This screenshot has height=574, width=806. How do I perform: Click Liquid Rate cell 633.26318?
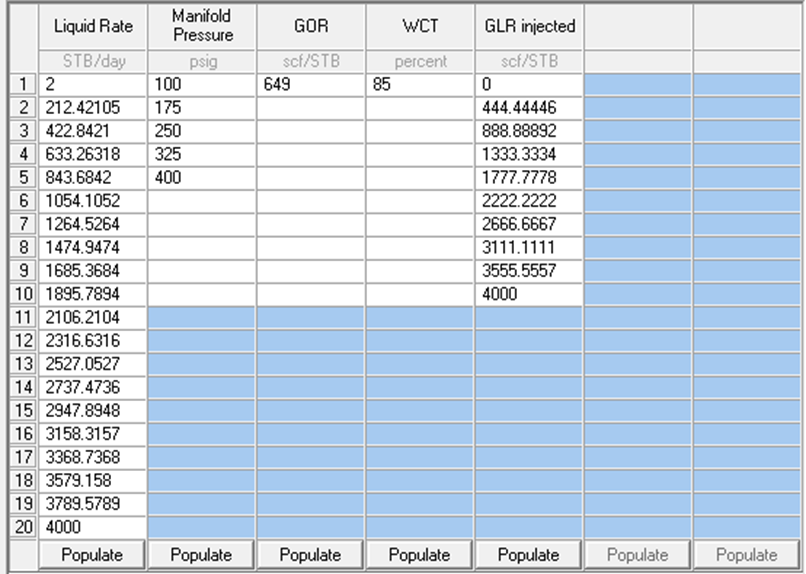pyautogui.click(x=93, y=154)
